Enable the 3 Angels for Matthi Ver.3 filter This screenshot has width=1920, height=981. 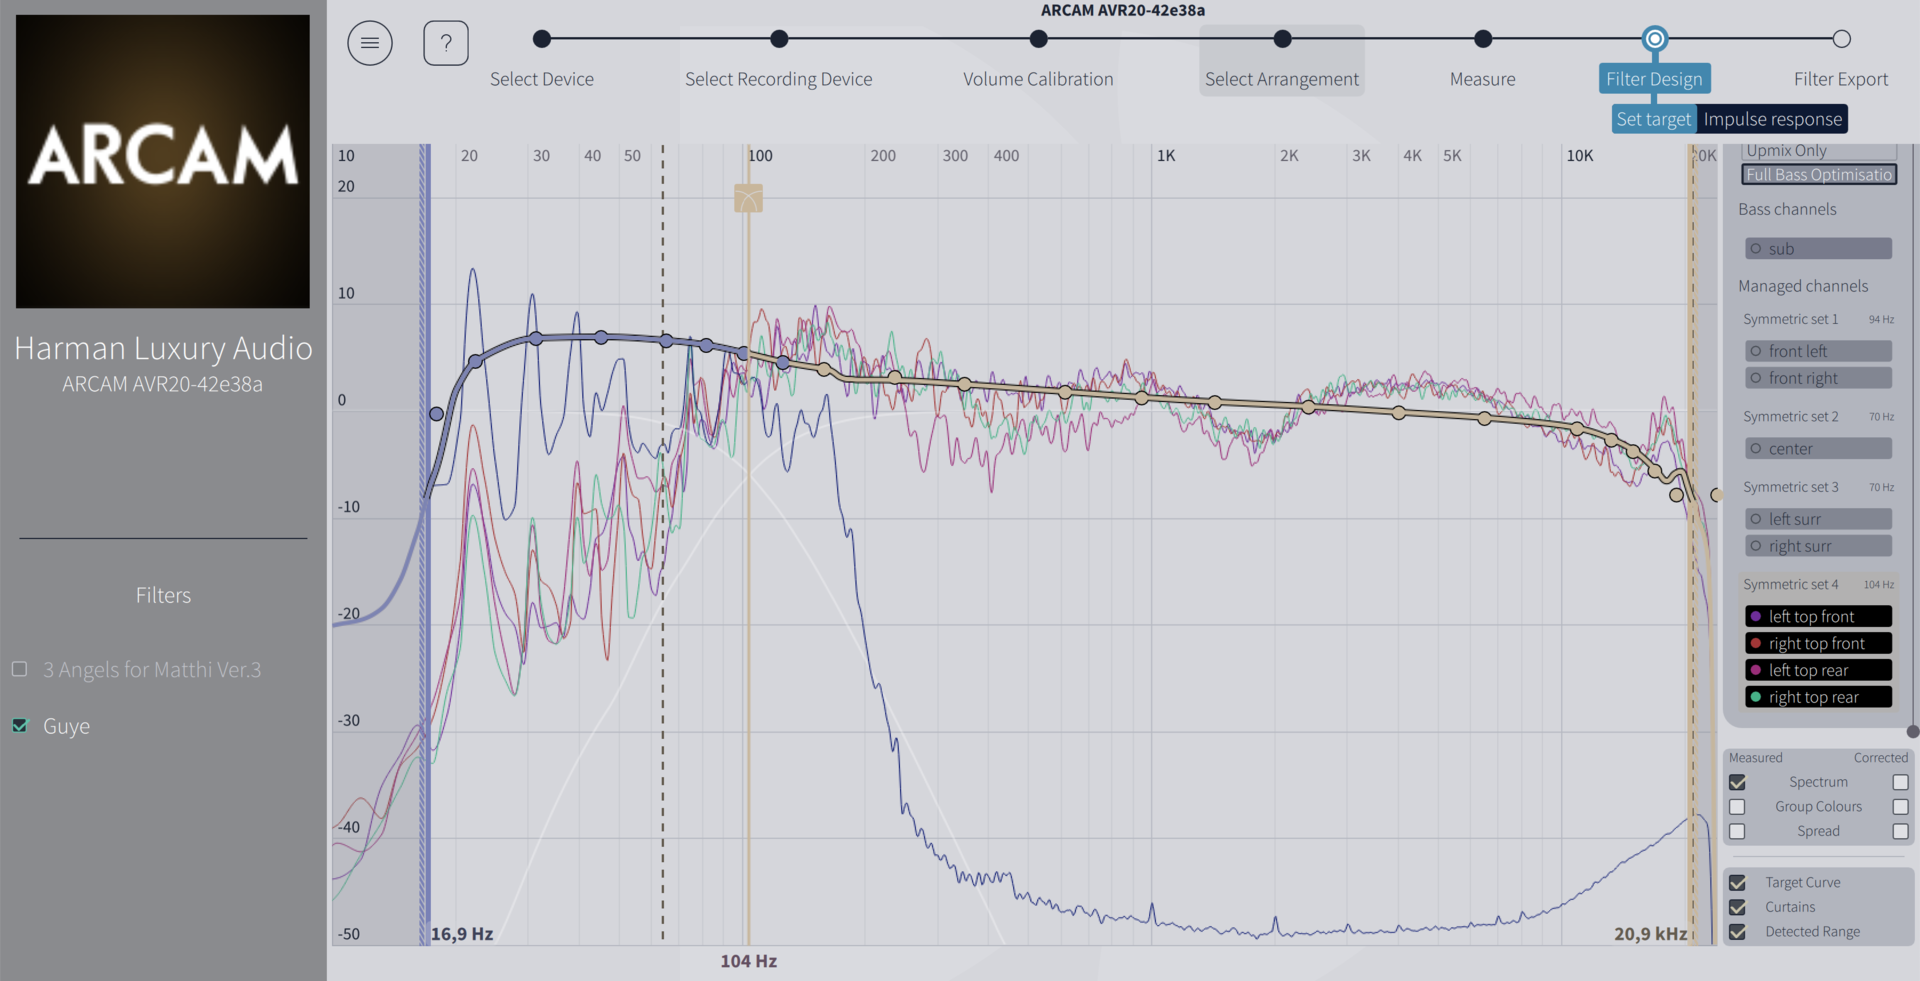(20, 669)
